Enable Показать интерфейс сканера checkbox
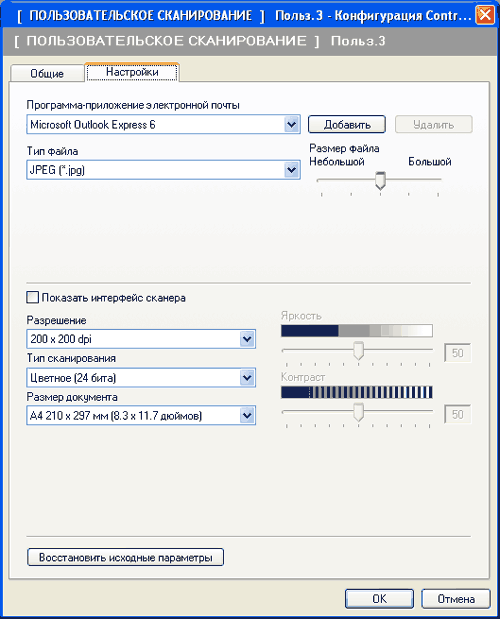Screen dimensions: 500x619 click(x=33, y=297)
